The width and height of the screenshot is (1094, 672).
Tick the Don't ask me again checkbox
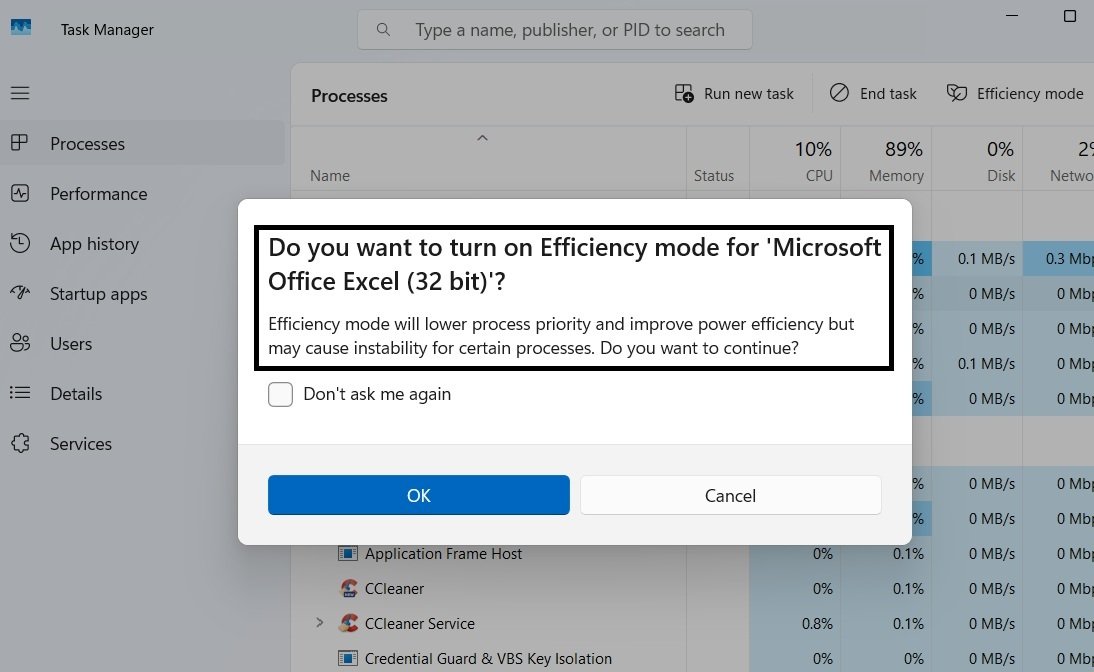coord(280,394)
